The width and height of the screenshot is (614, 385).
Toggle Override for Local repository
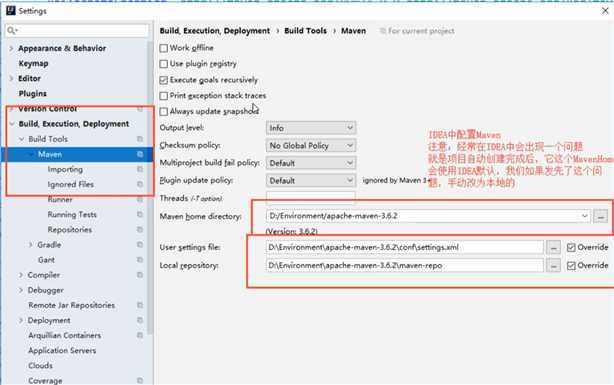[571, 266]
